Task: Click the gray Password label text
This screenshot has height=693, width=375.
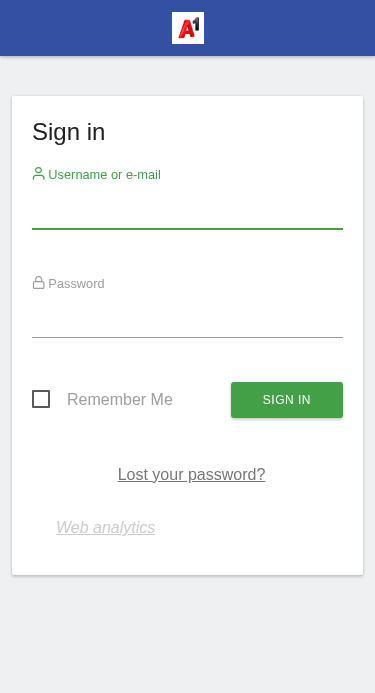Action: click(x=77, y=284)
